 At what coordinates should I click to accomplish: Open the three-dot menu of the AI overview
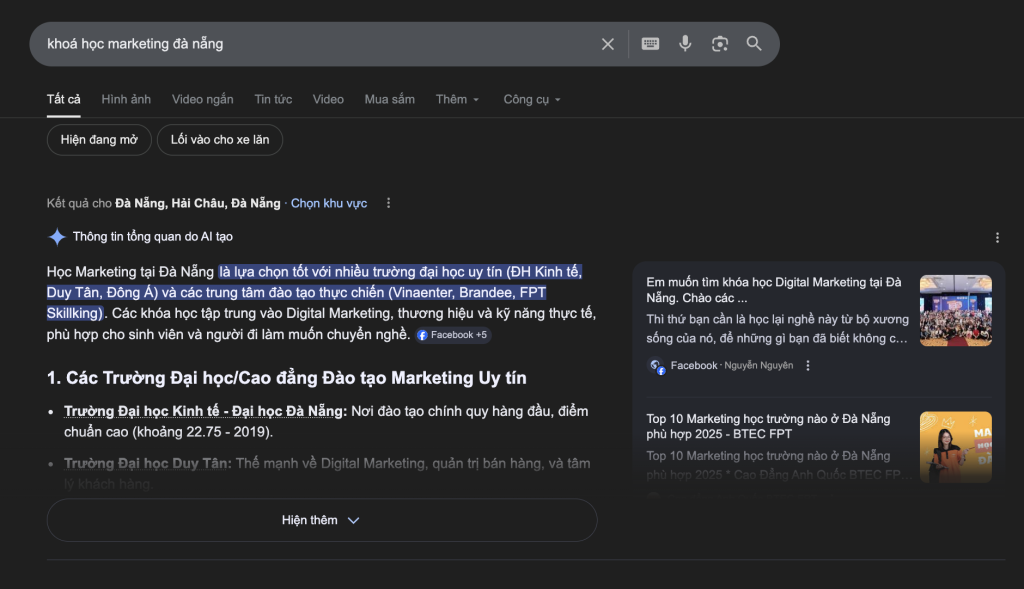(997, 238)
